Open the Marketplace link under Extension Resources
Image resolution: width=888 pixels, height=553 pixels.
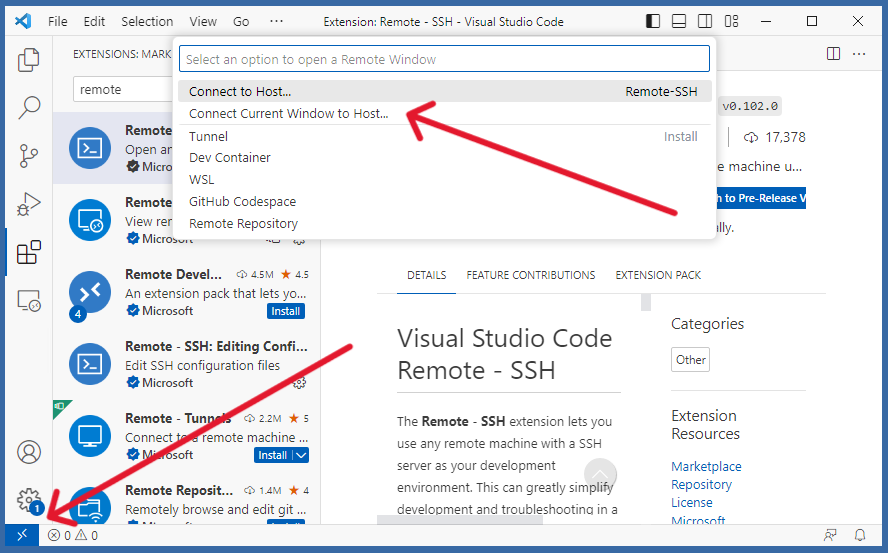coord(706,466)
